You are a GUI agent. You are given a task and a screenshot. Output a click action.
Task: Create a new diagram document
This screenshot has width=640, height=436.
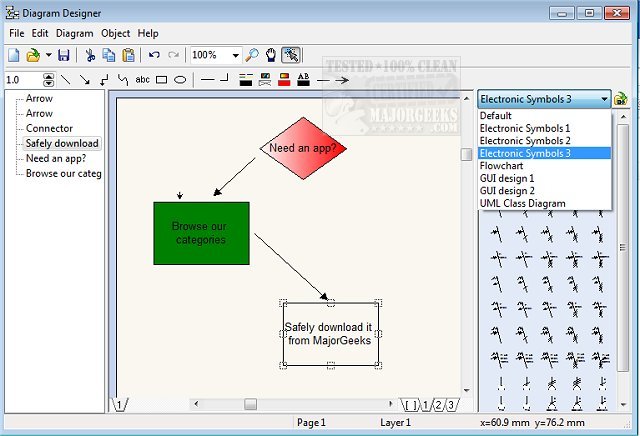point(13,55)
